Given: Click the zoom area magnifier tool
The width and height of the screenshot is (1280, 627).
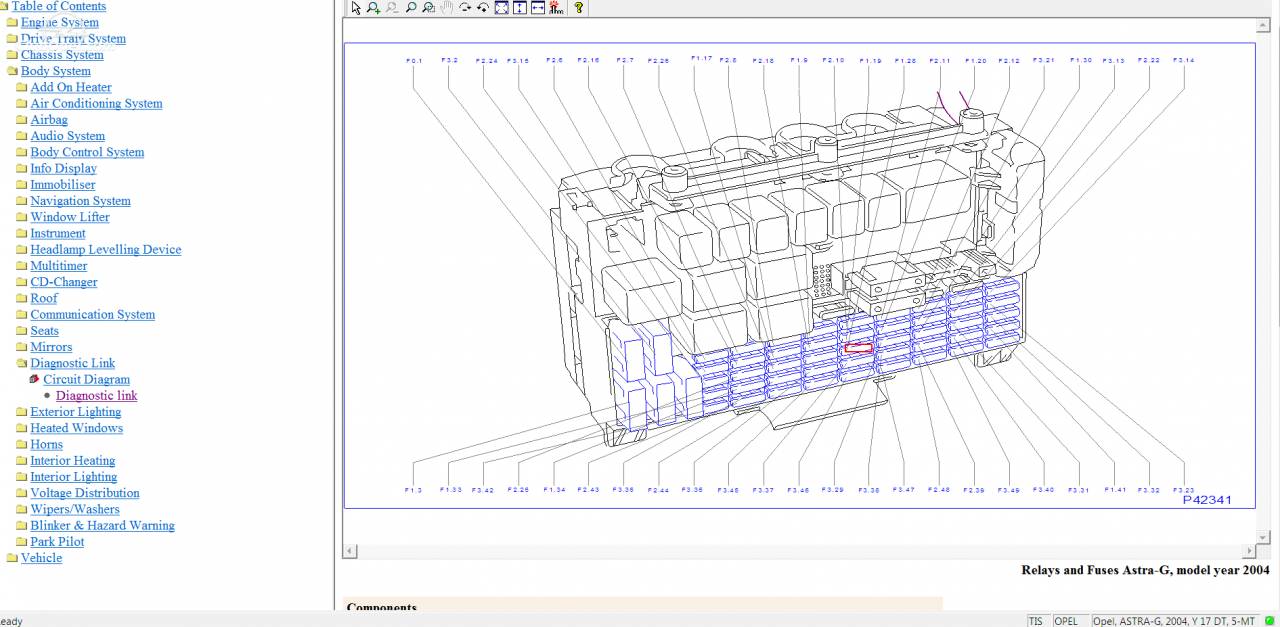Looking at the screenshot, I should pyautogui.click(x=428, y=8).
